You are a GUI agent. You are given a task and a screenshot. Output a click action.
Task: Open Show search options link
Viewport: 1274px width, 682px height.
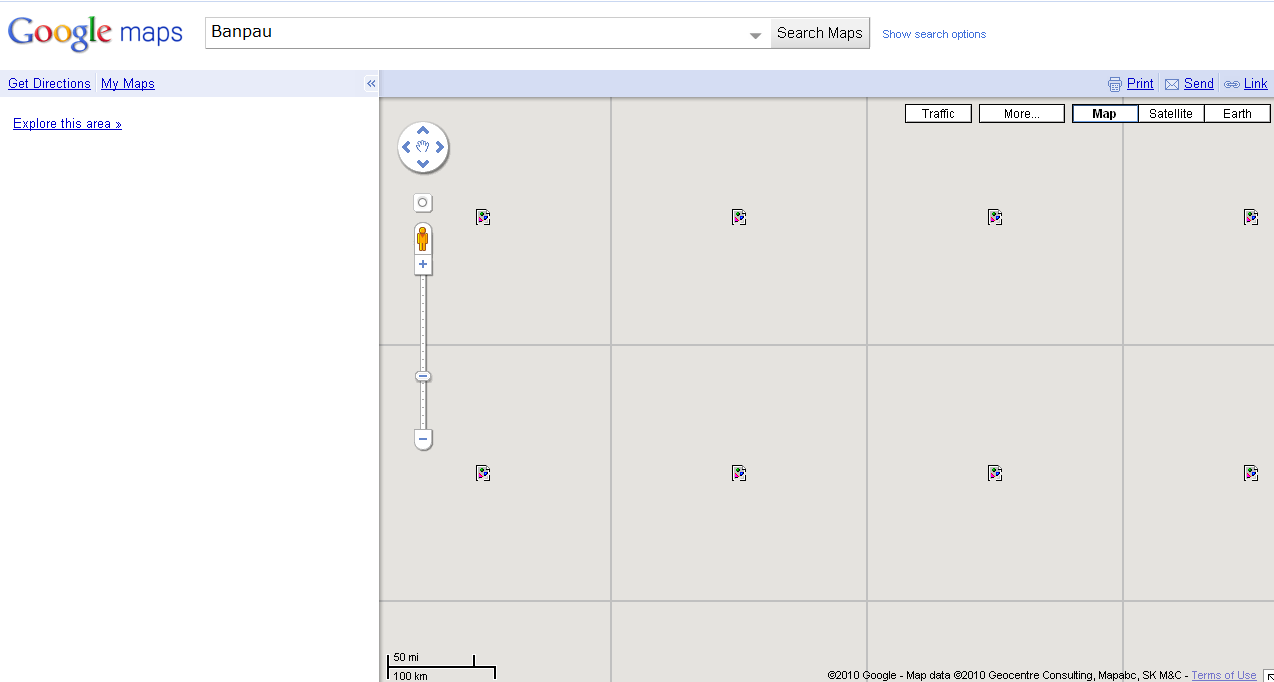pos(934,34)
